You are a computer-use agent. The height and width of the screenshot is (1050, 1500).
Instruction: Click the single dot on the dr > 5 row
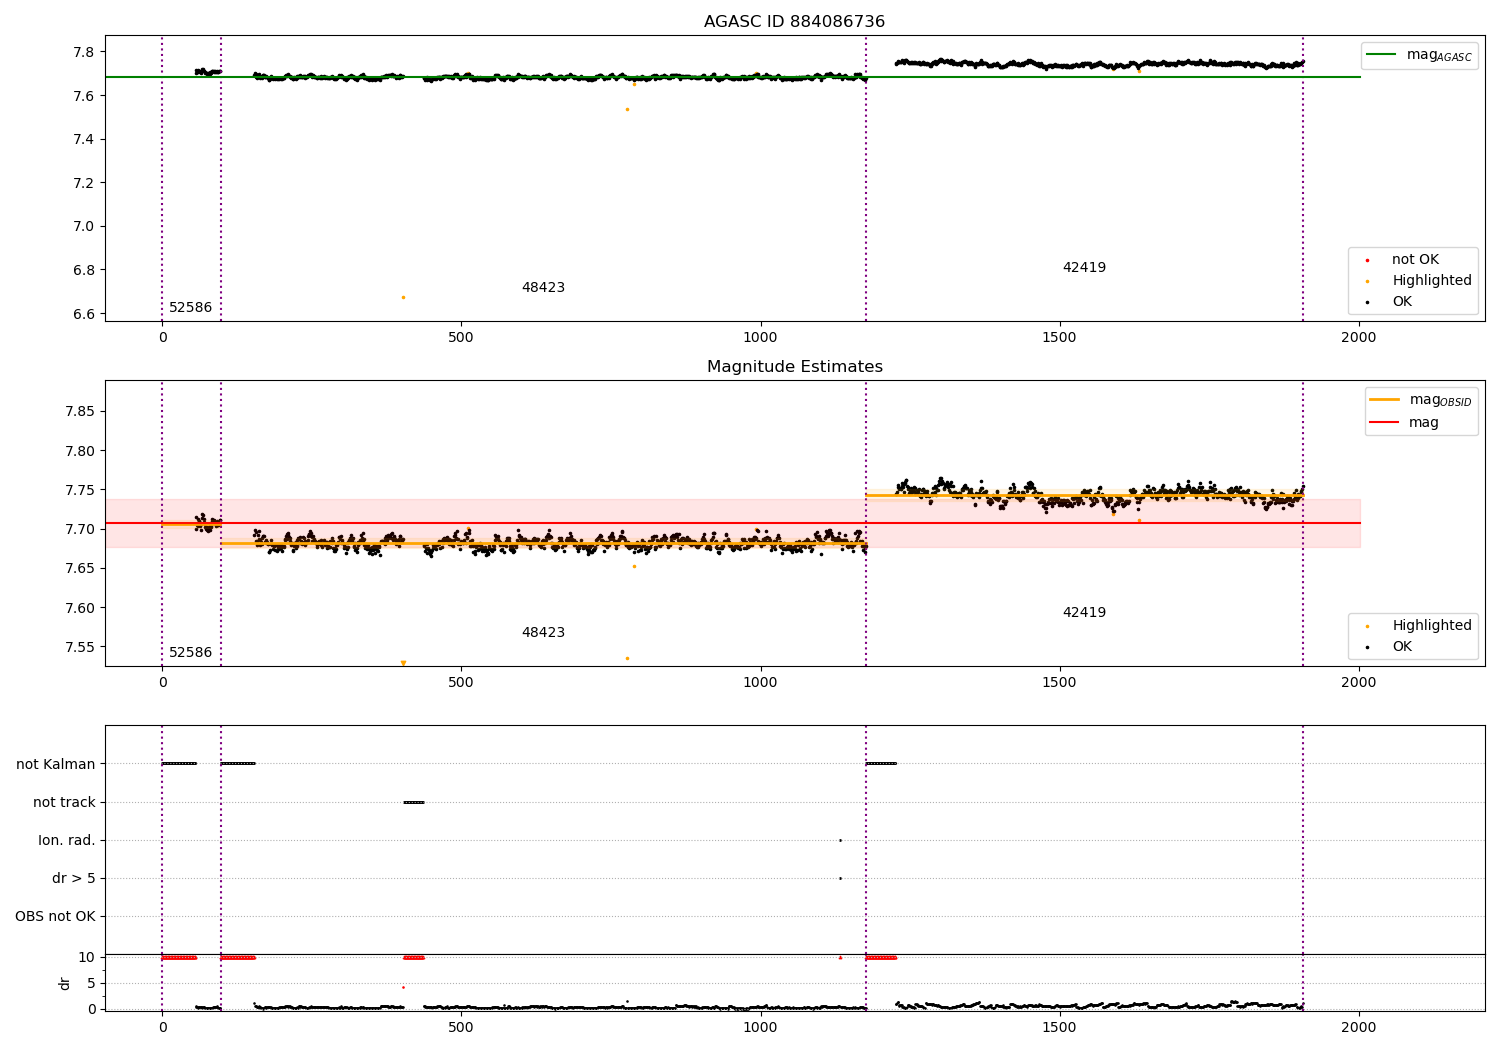click(x=840, y=878)
